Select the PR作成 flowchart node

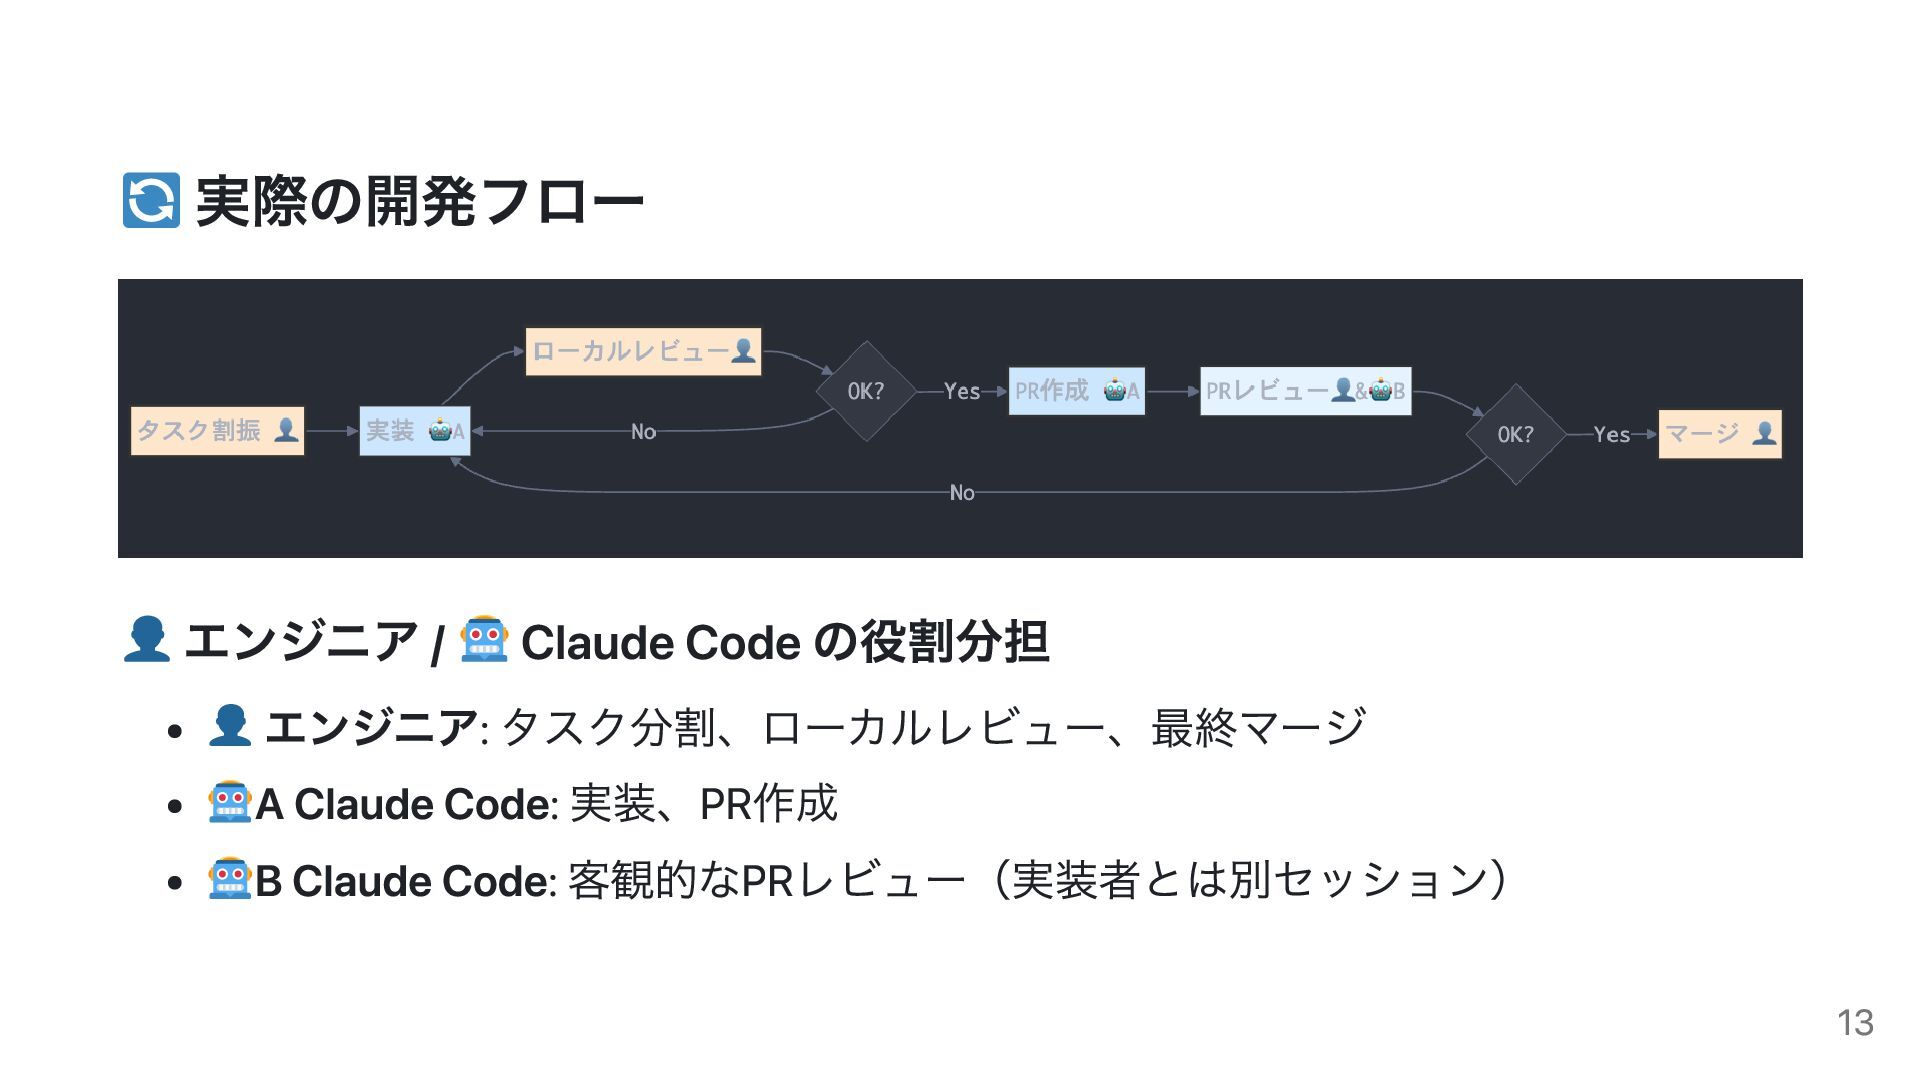(1076, 391)
